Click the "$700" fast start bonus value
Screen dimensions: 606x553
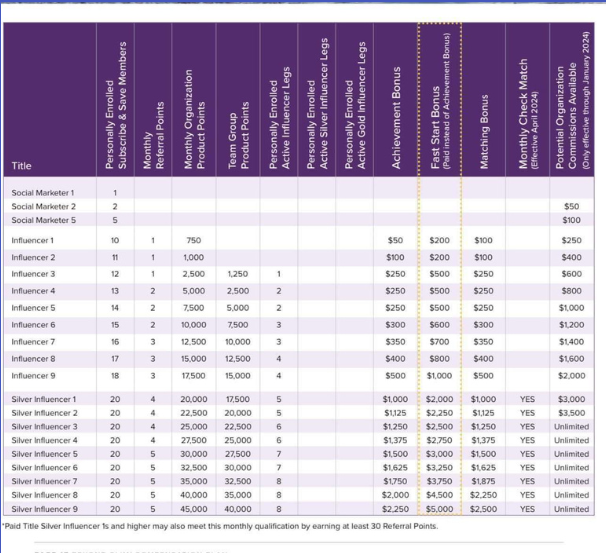coord(439,342)
